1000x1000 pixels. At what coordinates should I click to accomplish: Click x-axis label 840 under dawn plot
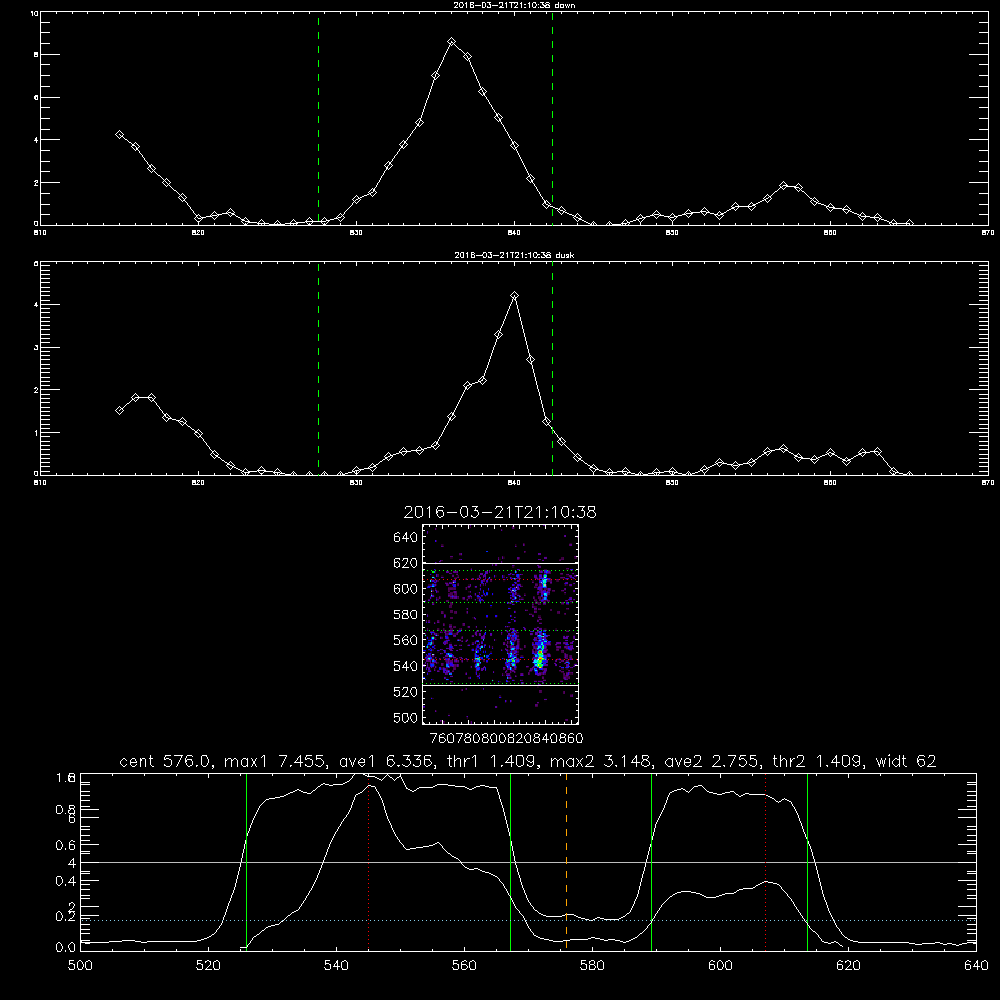tap(515, 233)
